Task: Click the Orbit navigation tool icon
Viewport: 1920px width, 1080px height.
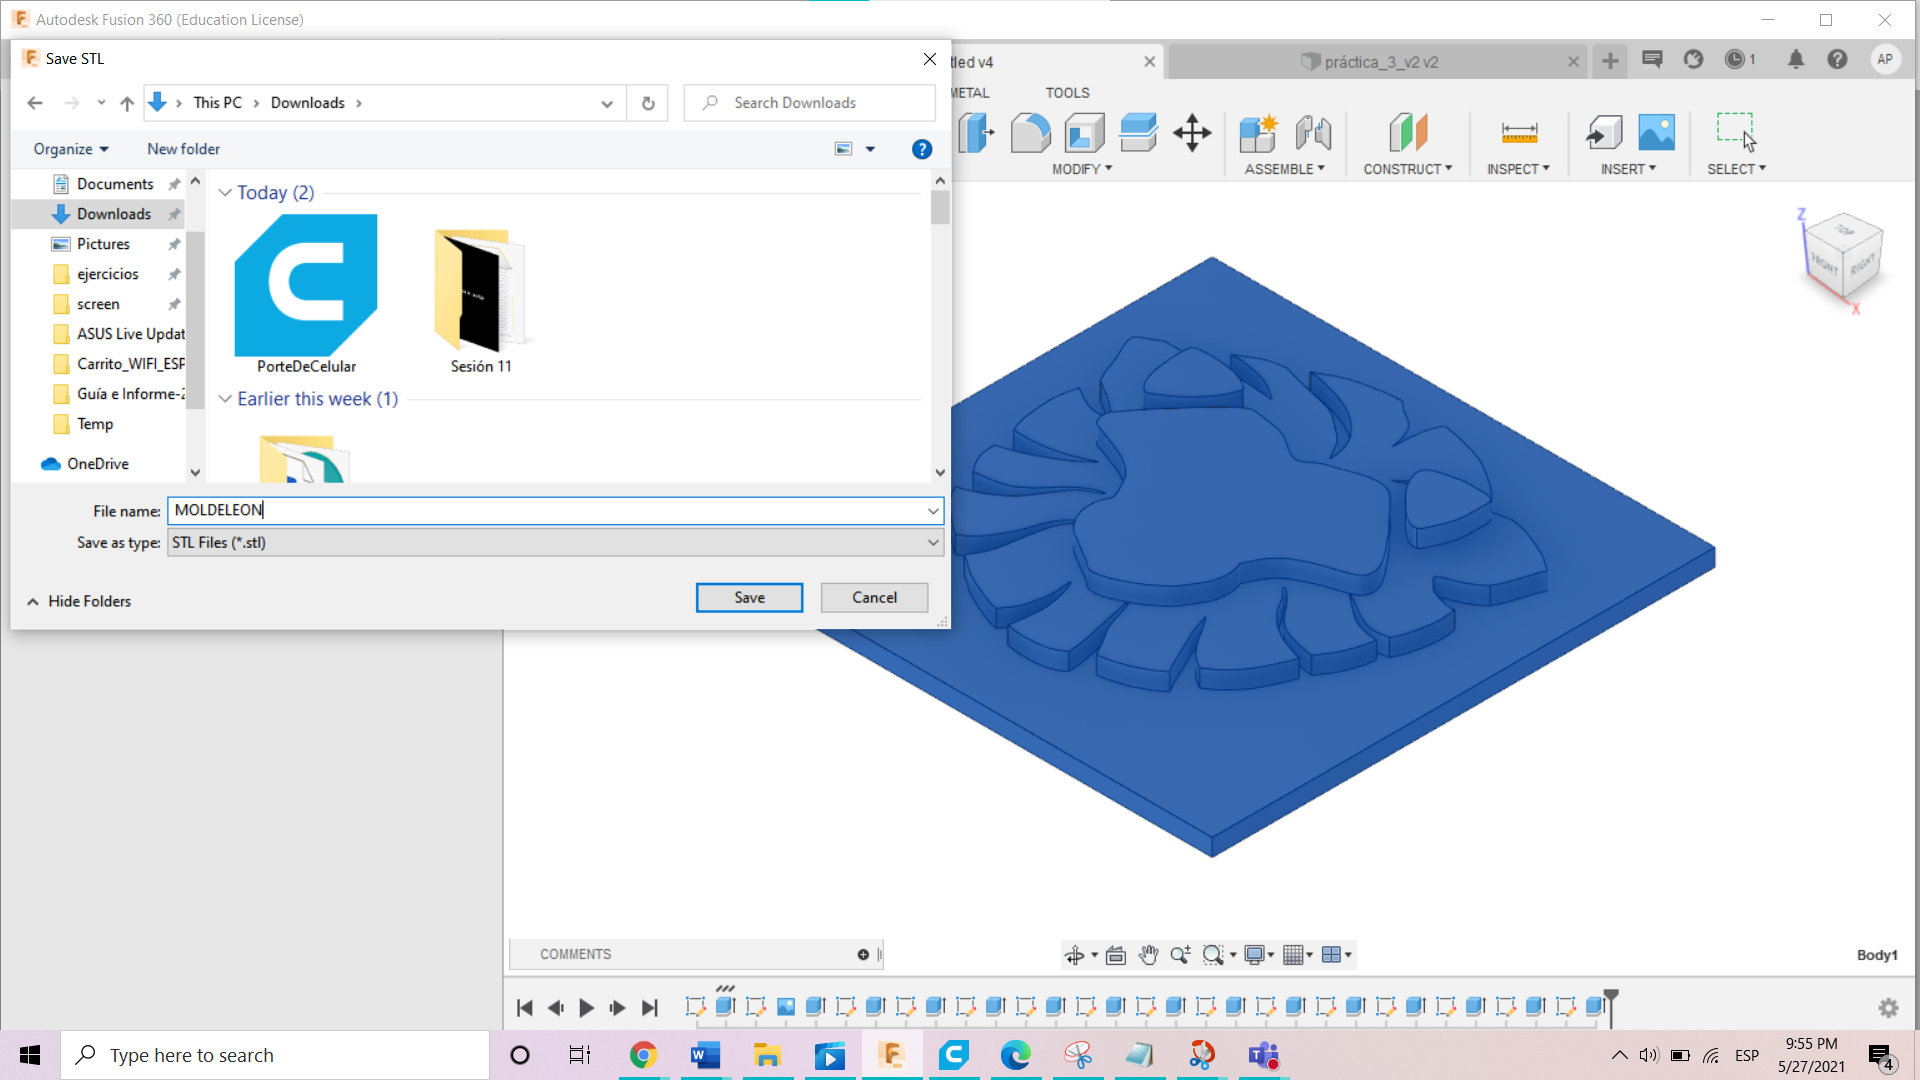Action: tap(1075, 955)
